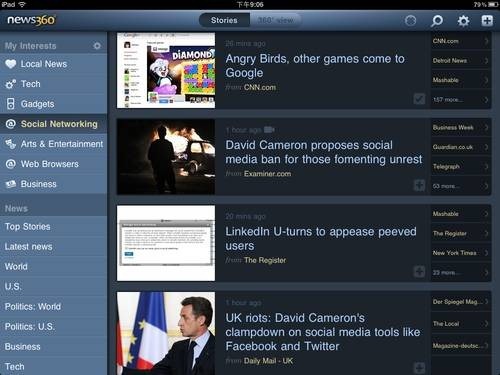This screenshot has height=375, width=500.
Task: Click the money icon beside Business interest
Action: [11, 184]
